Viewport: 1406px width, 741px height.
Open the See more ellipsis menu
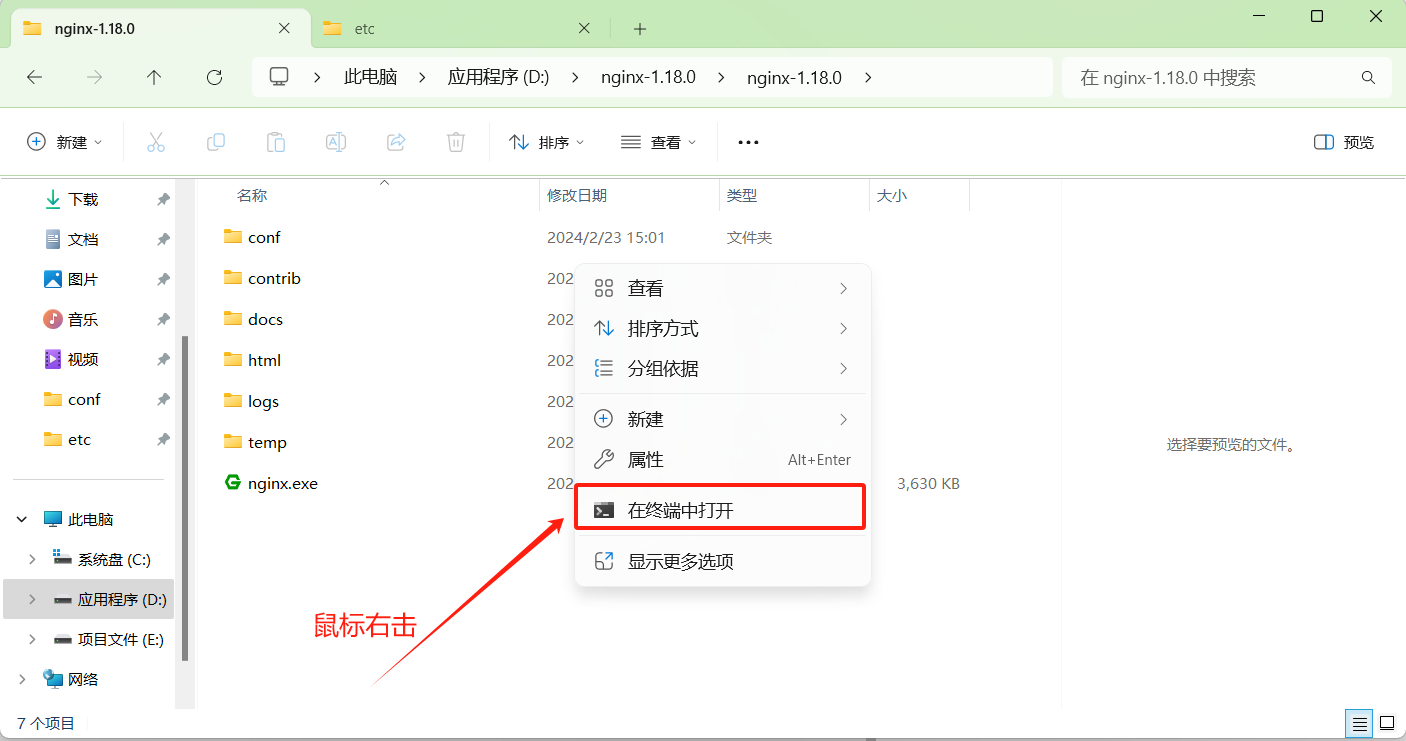click(x=748, y=142)
